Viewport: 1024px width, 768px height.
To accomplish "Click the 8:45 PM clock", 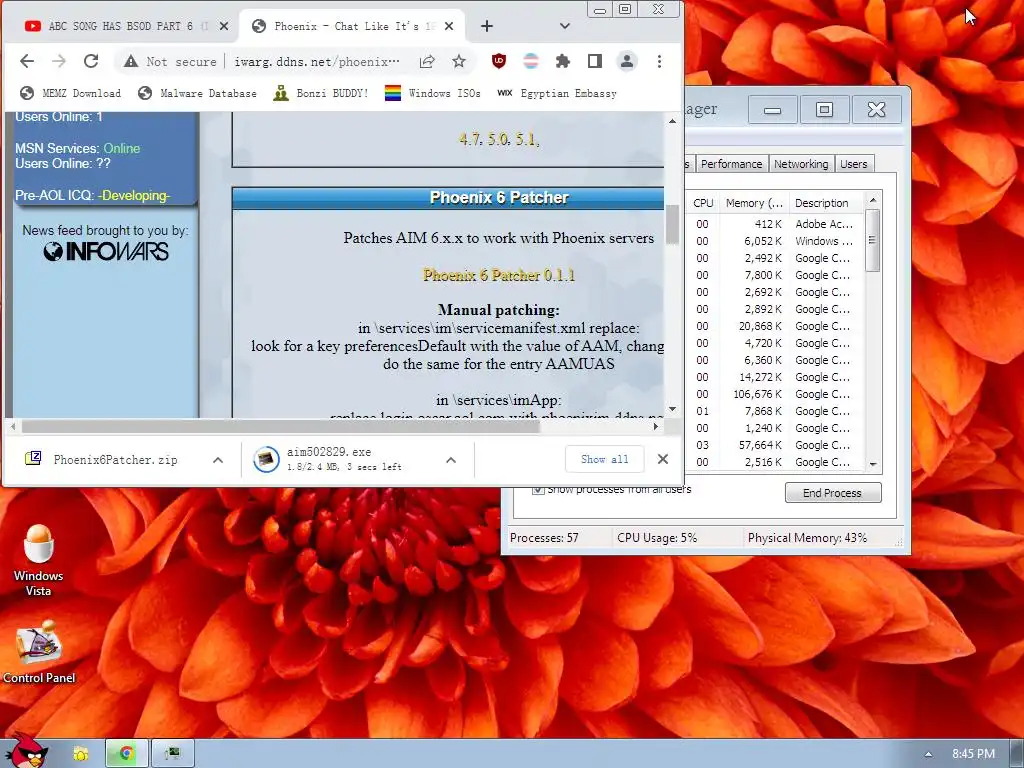I will click(973, 754).
